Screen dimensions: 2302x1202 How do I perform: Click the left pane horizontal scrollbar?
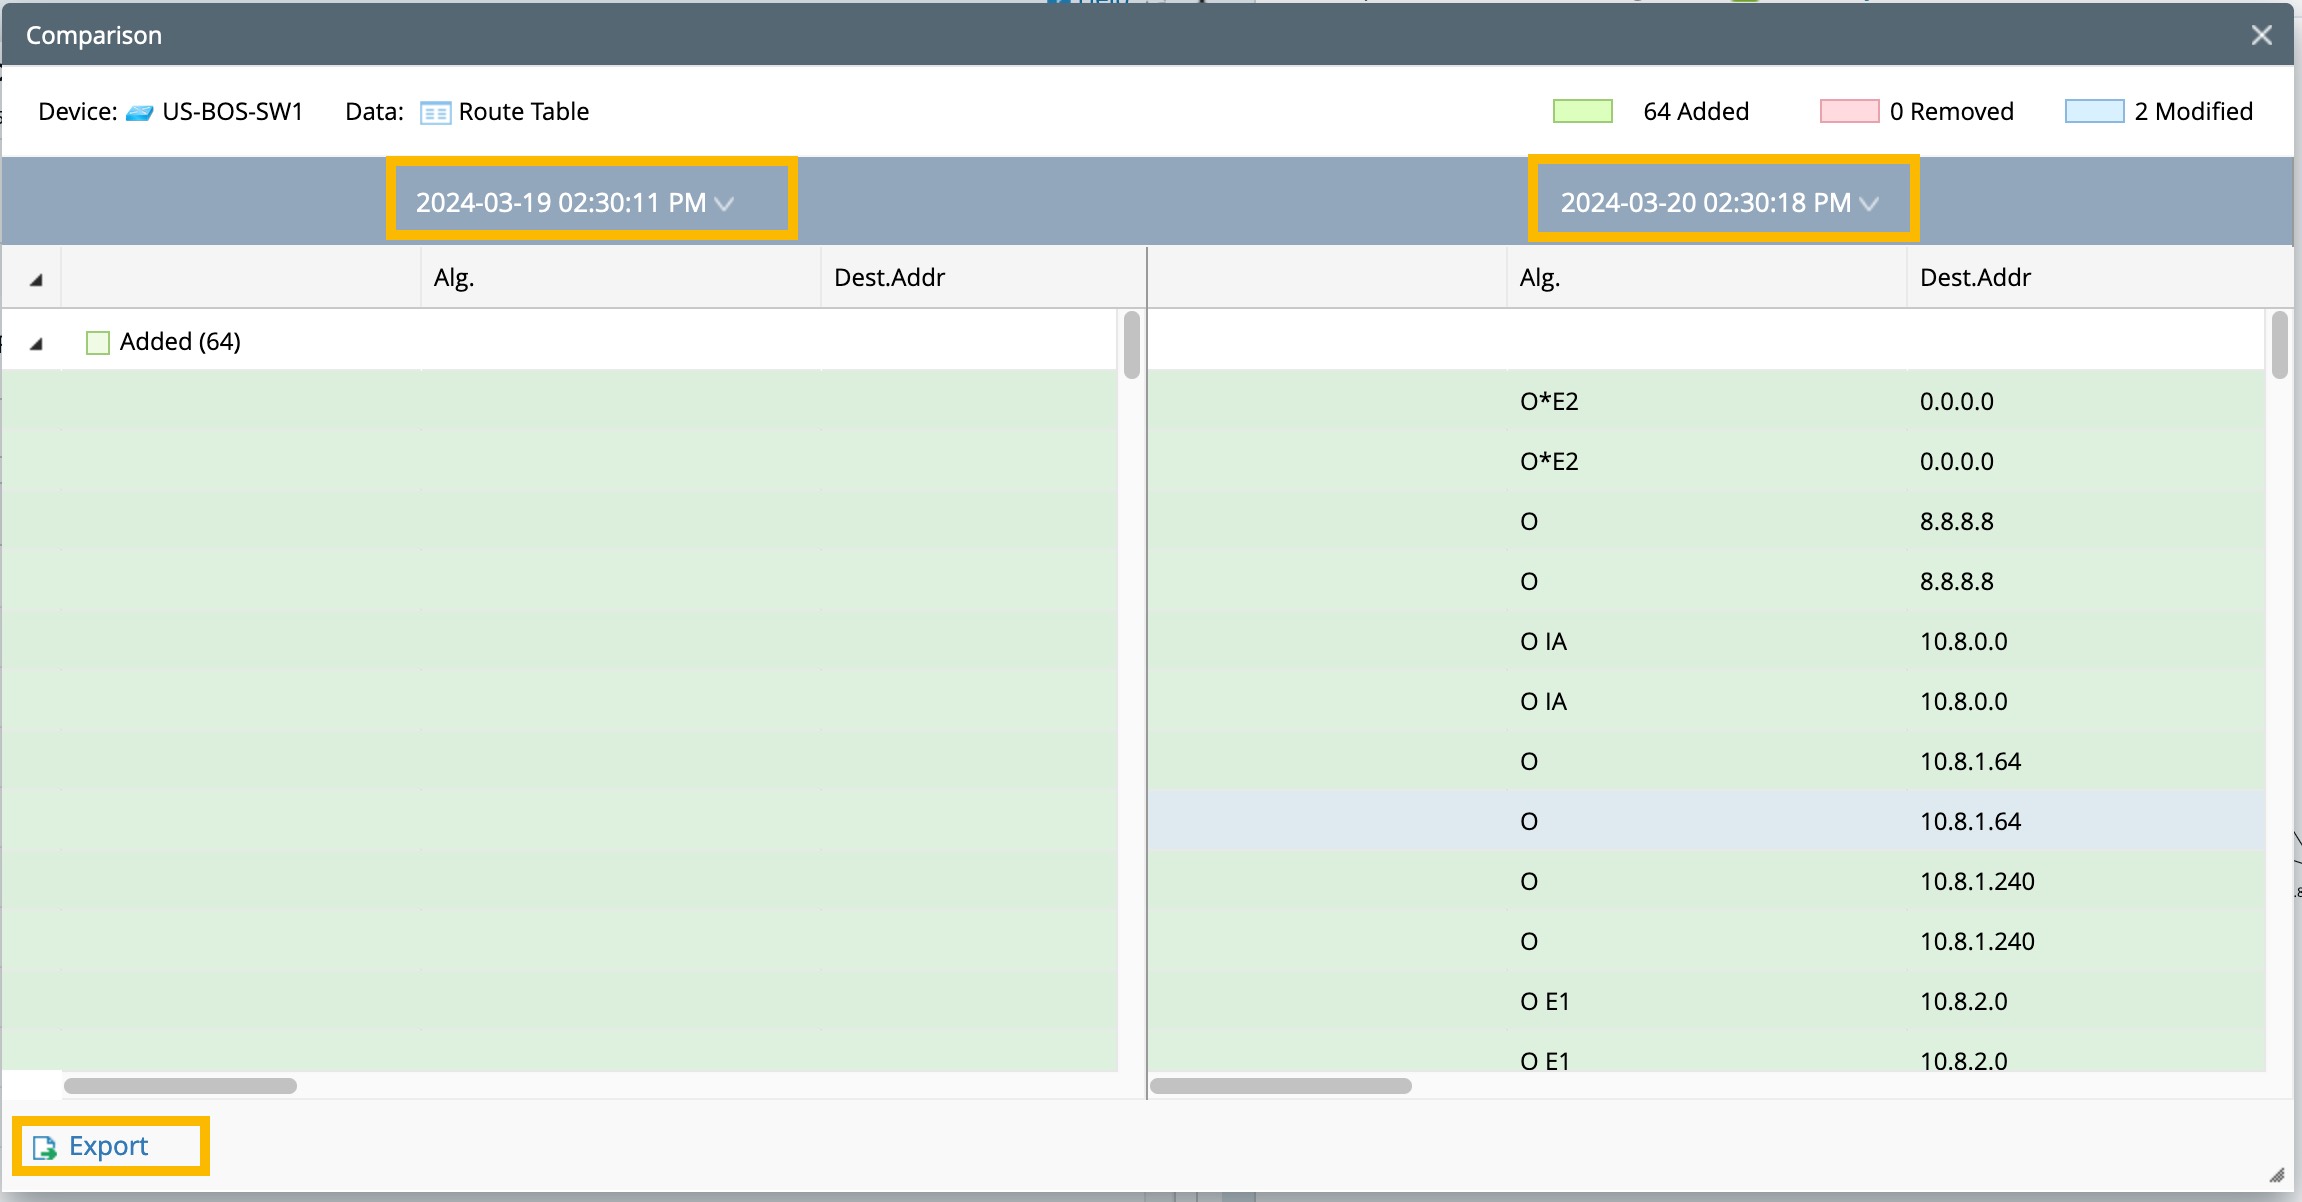pyautogui.click(x=180, y=1086)
